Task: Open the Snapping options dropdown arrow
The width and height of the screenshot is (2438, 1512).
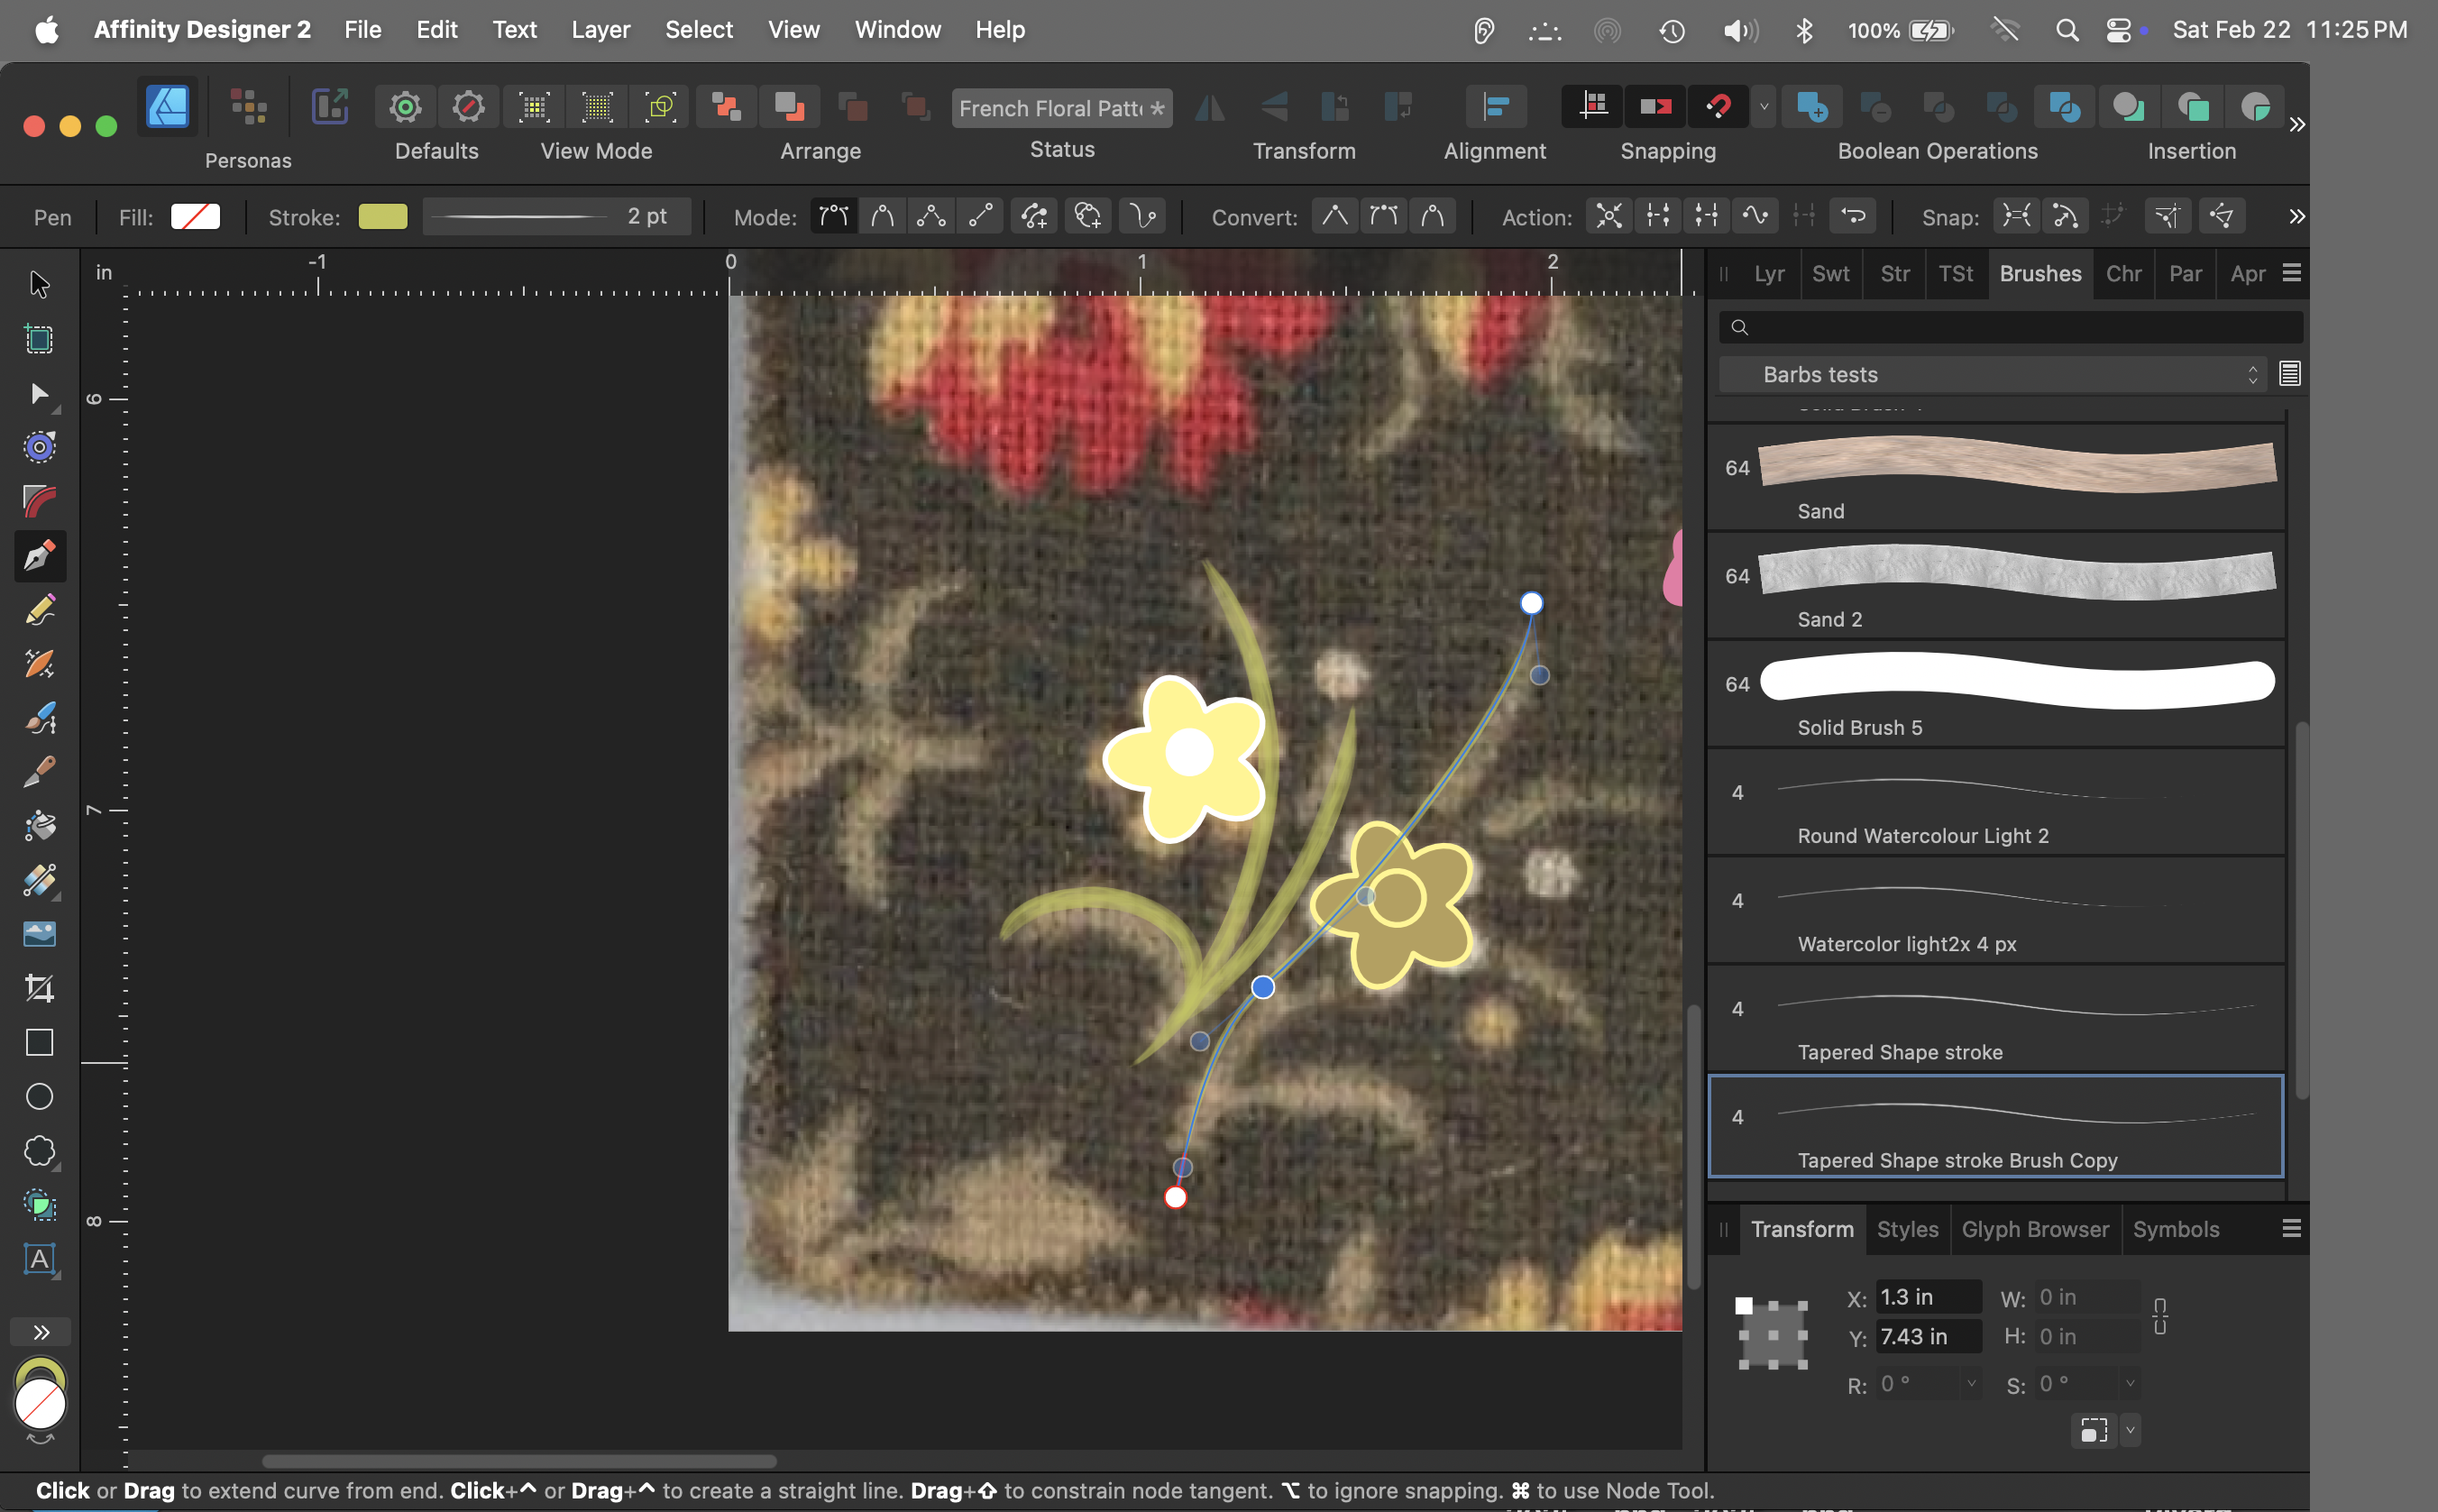Action: click(1763, 106)
